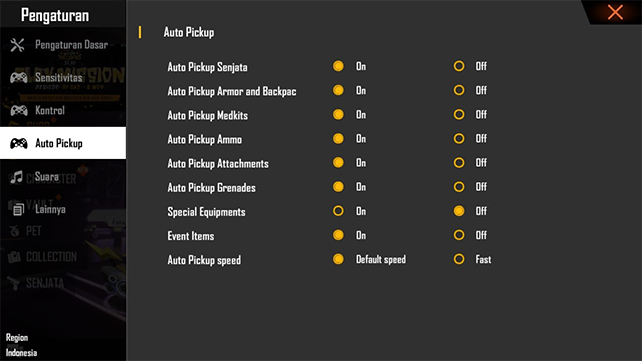Image resolution: width=642 pixels, height=361 pixels.
Task: Enable Special Equipments On option
Action: (x=338, y=211)
